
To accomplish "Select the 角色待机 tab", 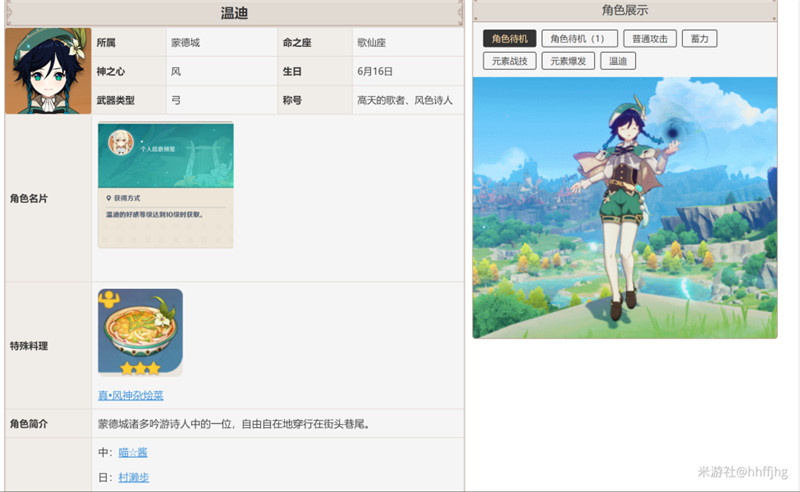I will [x=509, y=39].
